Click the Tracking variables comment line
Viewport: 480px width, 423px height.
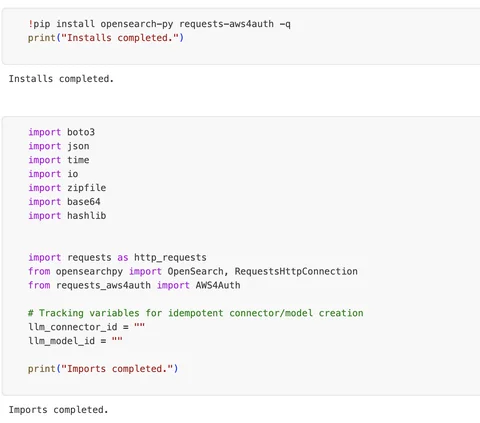[196, 313]
